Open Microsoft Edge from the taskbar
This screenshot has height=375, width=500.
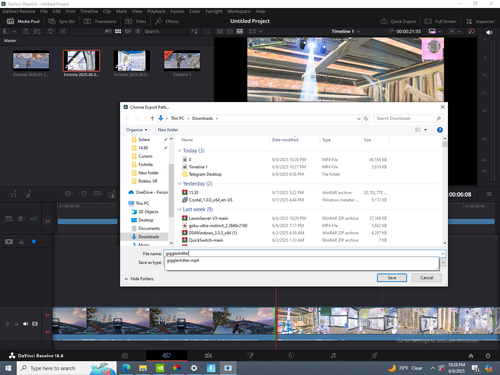pos(126,368)
